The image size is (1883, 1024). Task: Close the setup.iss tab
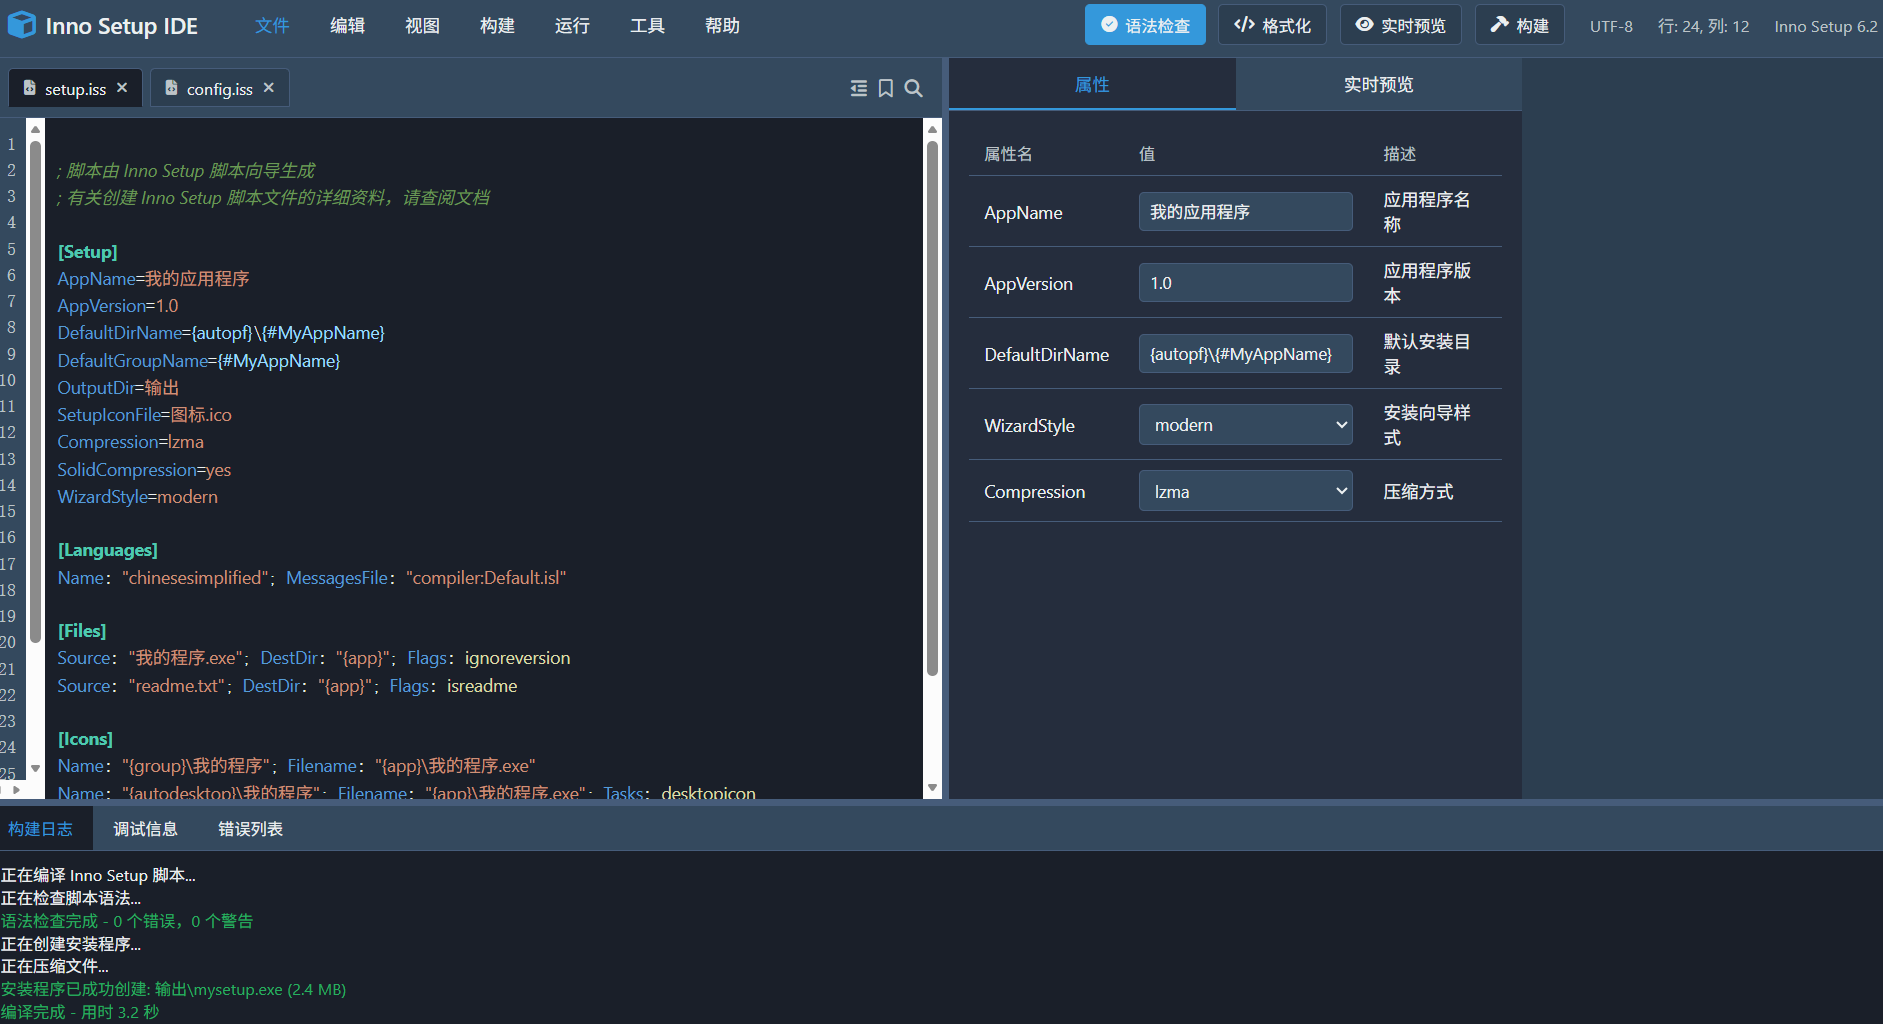[122, 88]
